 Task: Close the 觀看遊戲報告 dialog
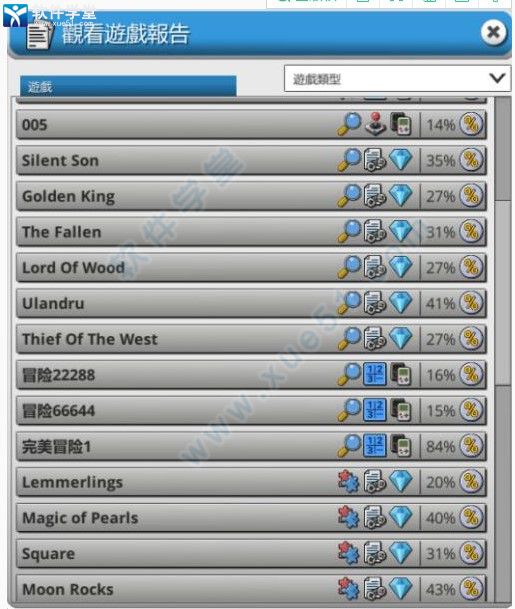point(494,32)
